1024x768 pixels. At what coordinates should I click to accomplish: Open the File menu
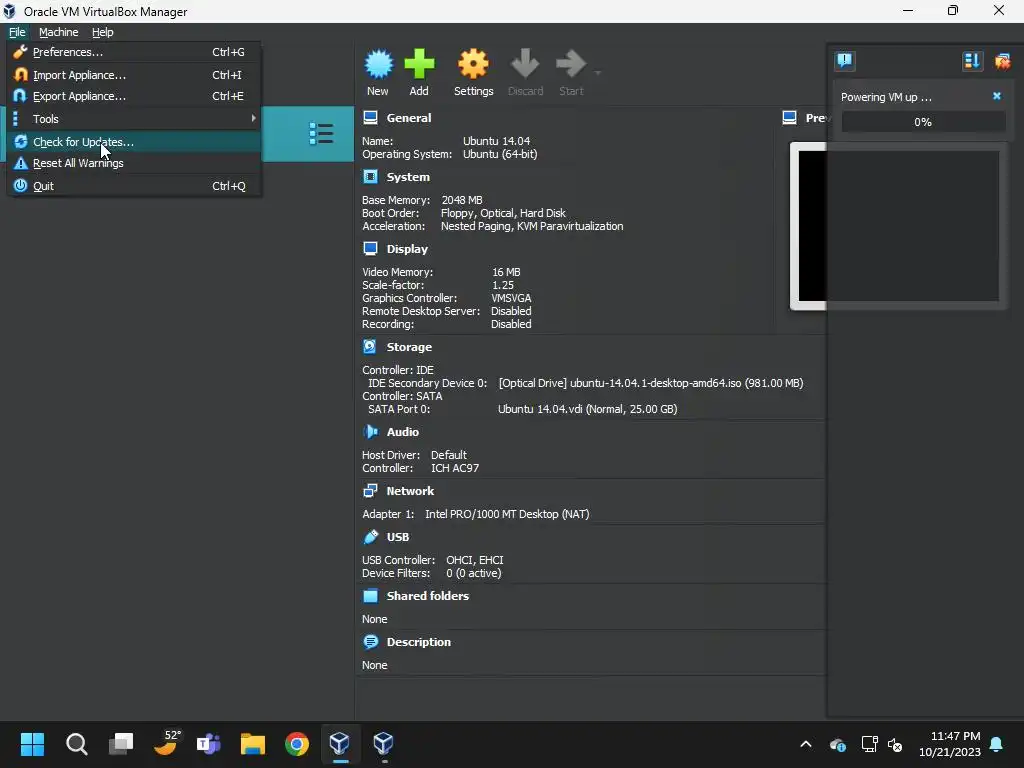pyautogui.click(x=17, y=32)
